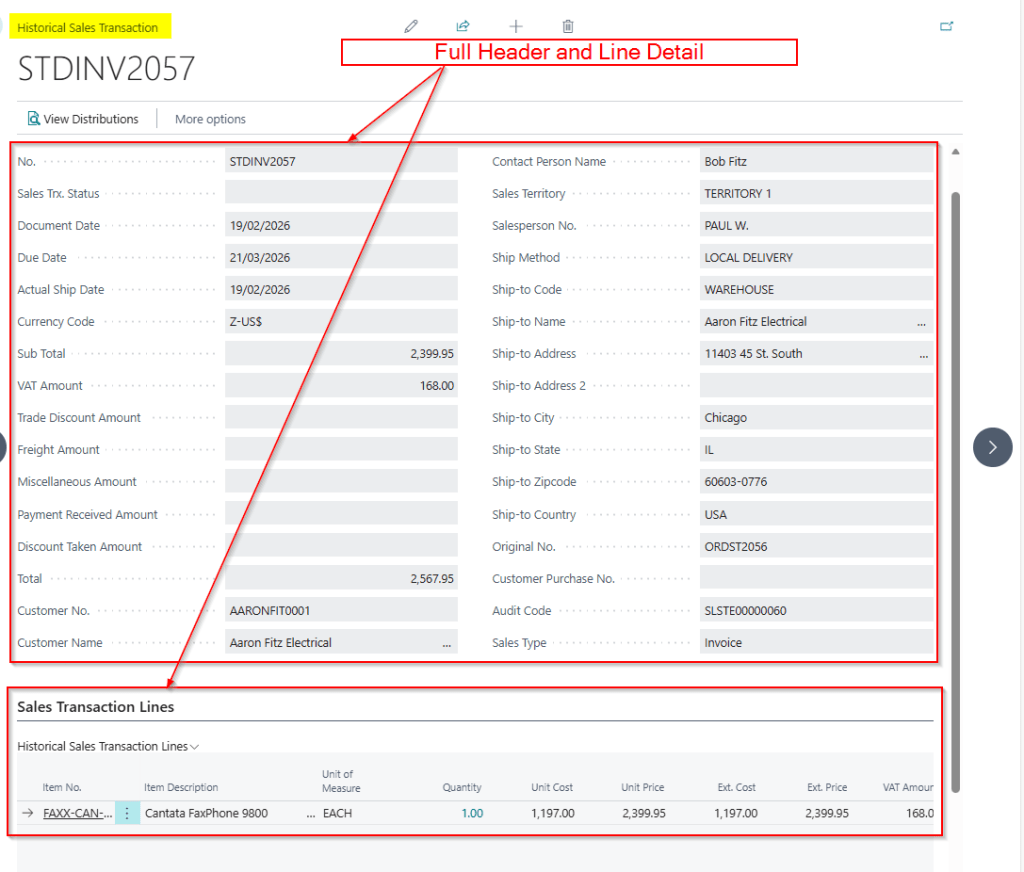Click Historical Sales Transaction breadcrumb
The image size is (1024, 872).
coord(88,28)
